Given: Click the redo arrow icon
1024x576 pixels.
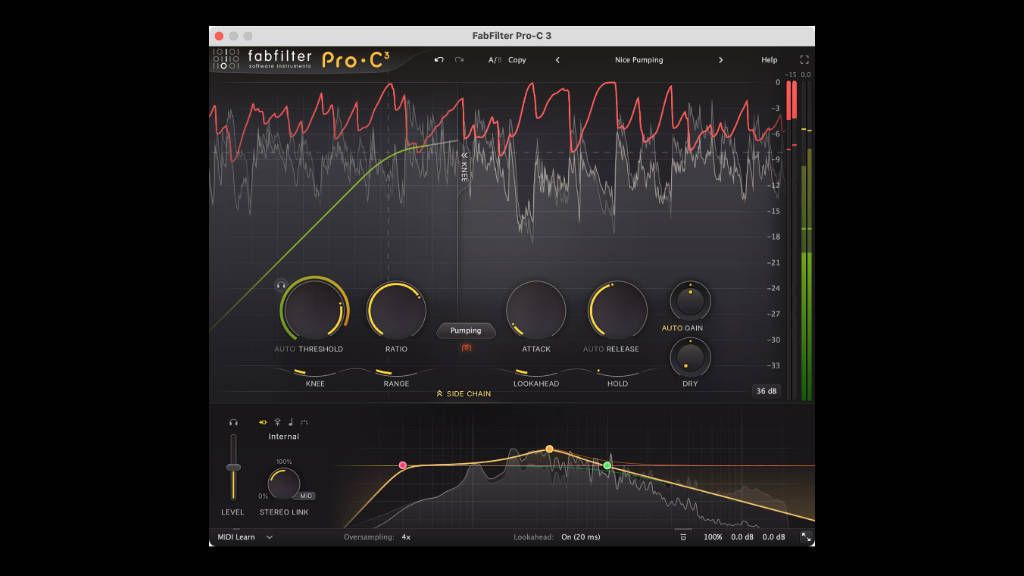Looking at the screenshot, I should 459,60.
